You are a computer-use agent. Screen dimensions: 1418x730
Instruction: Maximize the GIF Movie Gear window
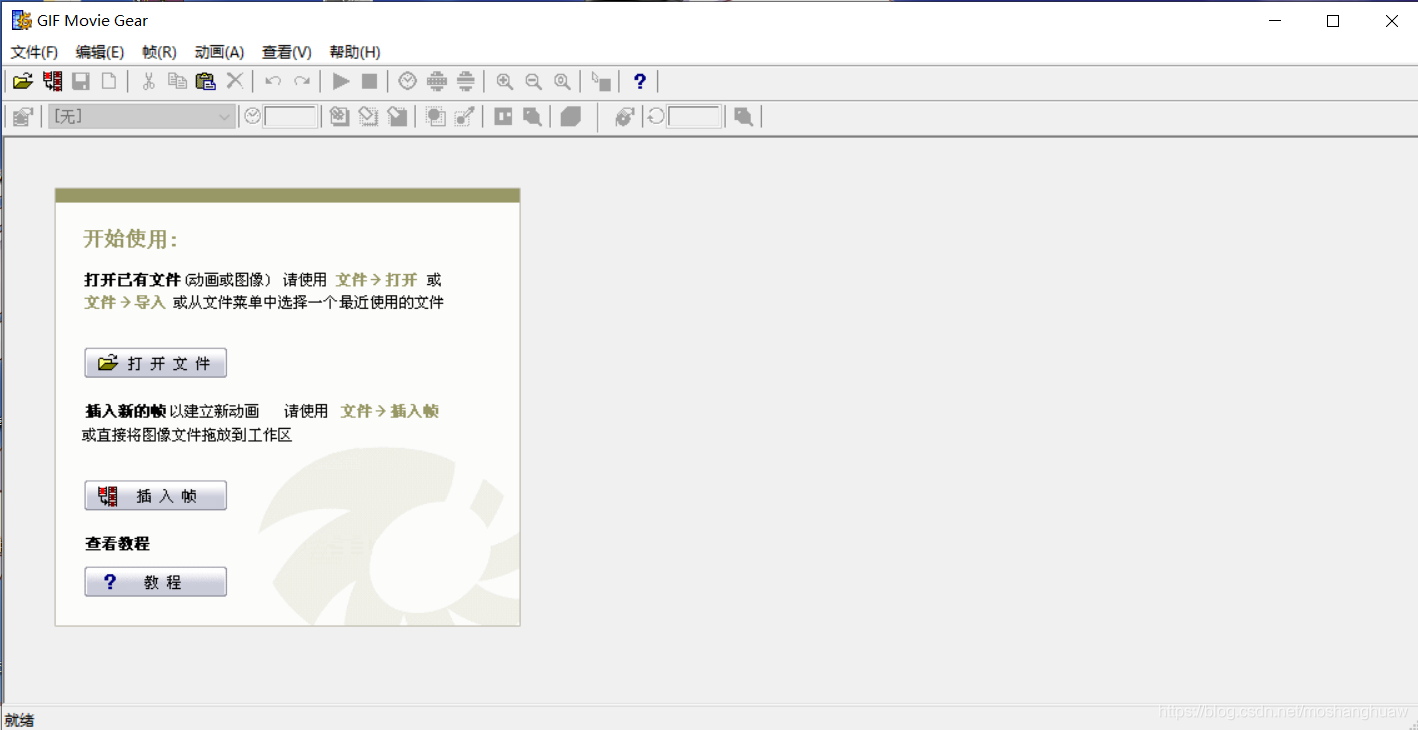[1333, 21]
